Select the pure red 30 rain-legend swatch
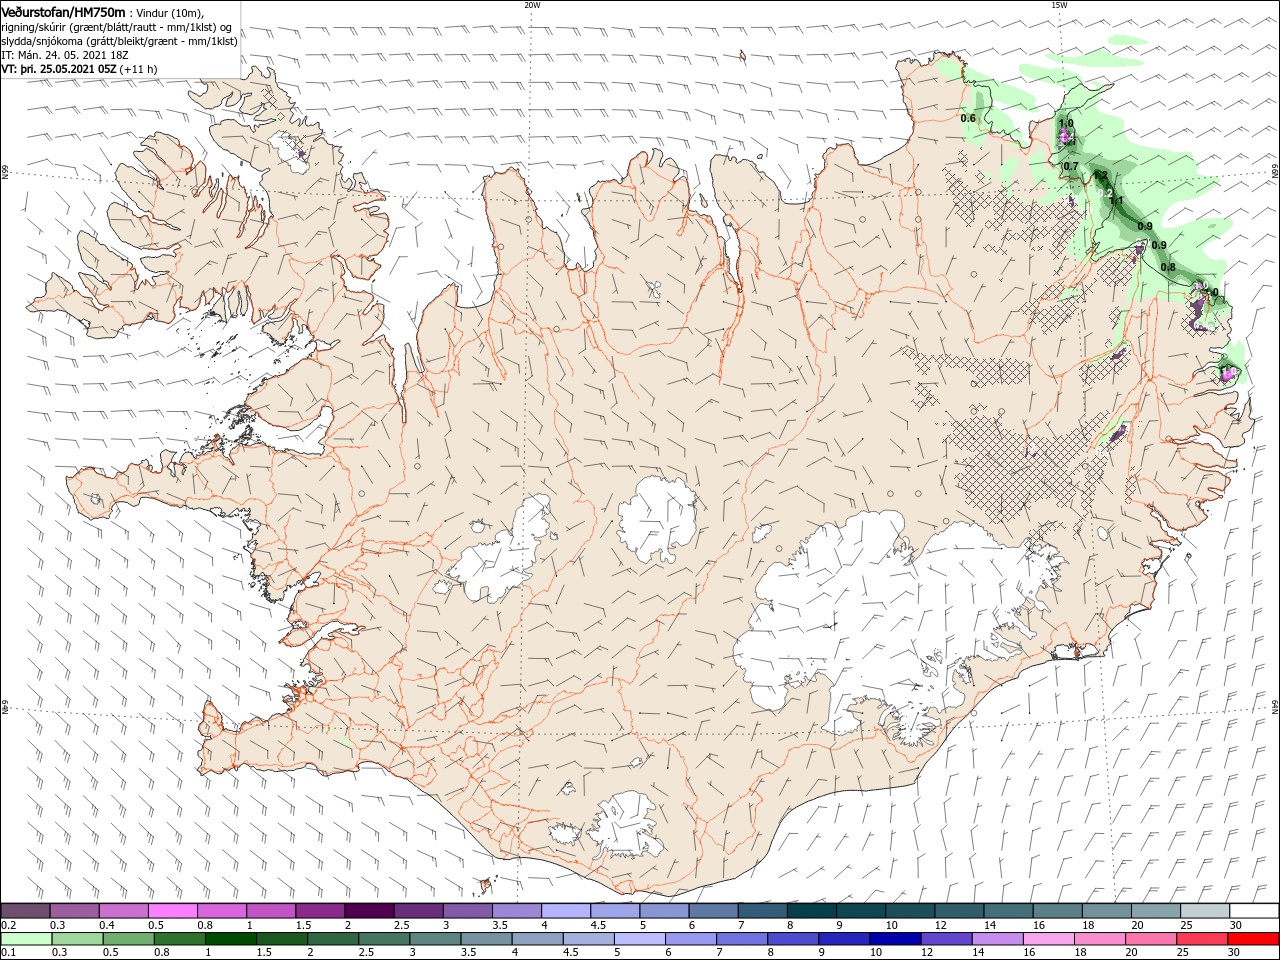This screenshot has height=960, width=1280. pos(1252,939)
